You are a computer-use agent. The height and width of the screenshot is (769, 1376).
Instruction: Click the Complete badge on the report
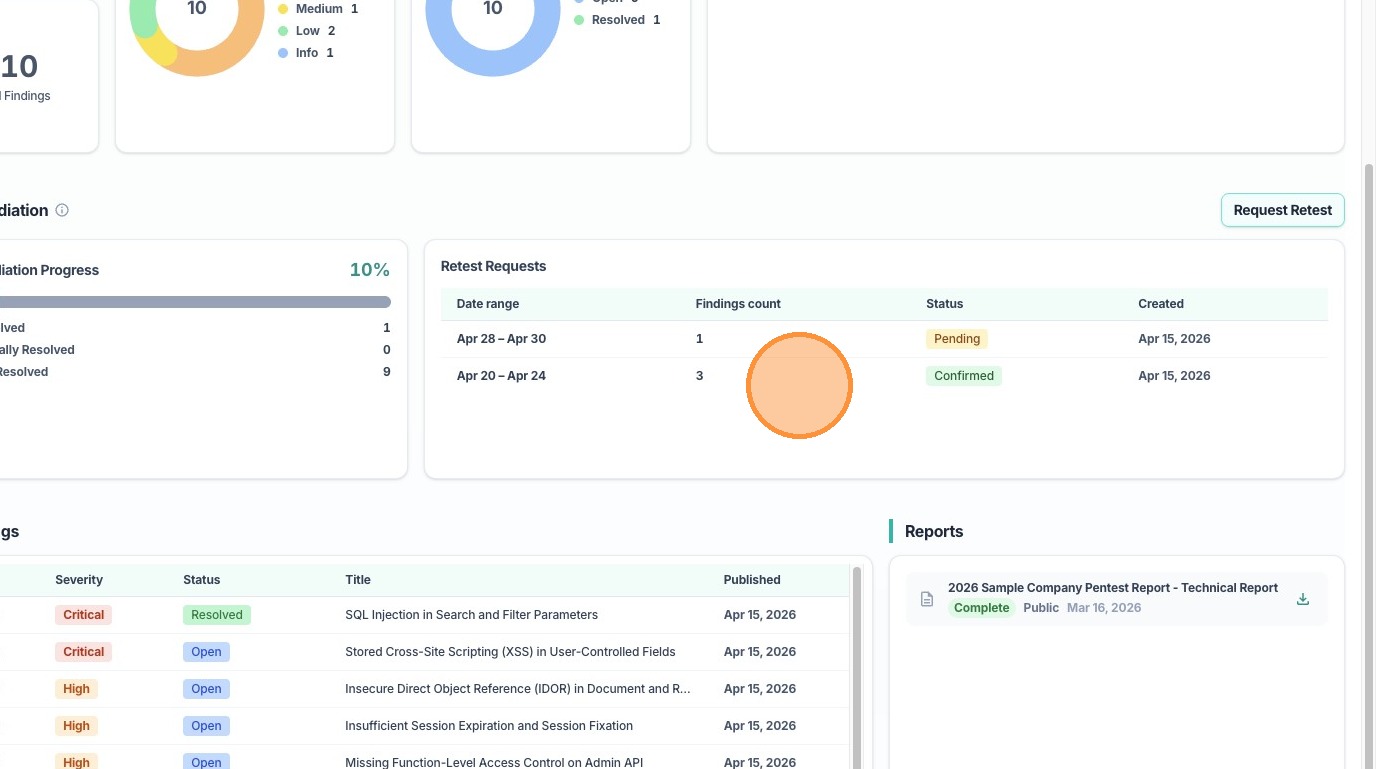tap(981, 608)
